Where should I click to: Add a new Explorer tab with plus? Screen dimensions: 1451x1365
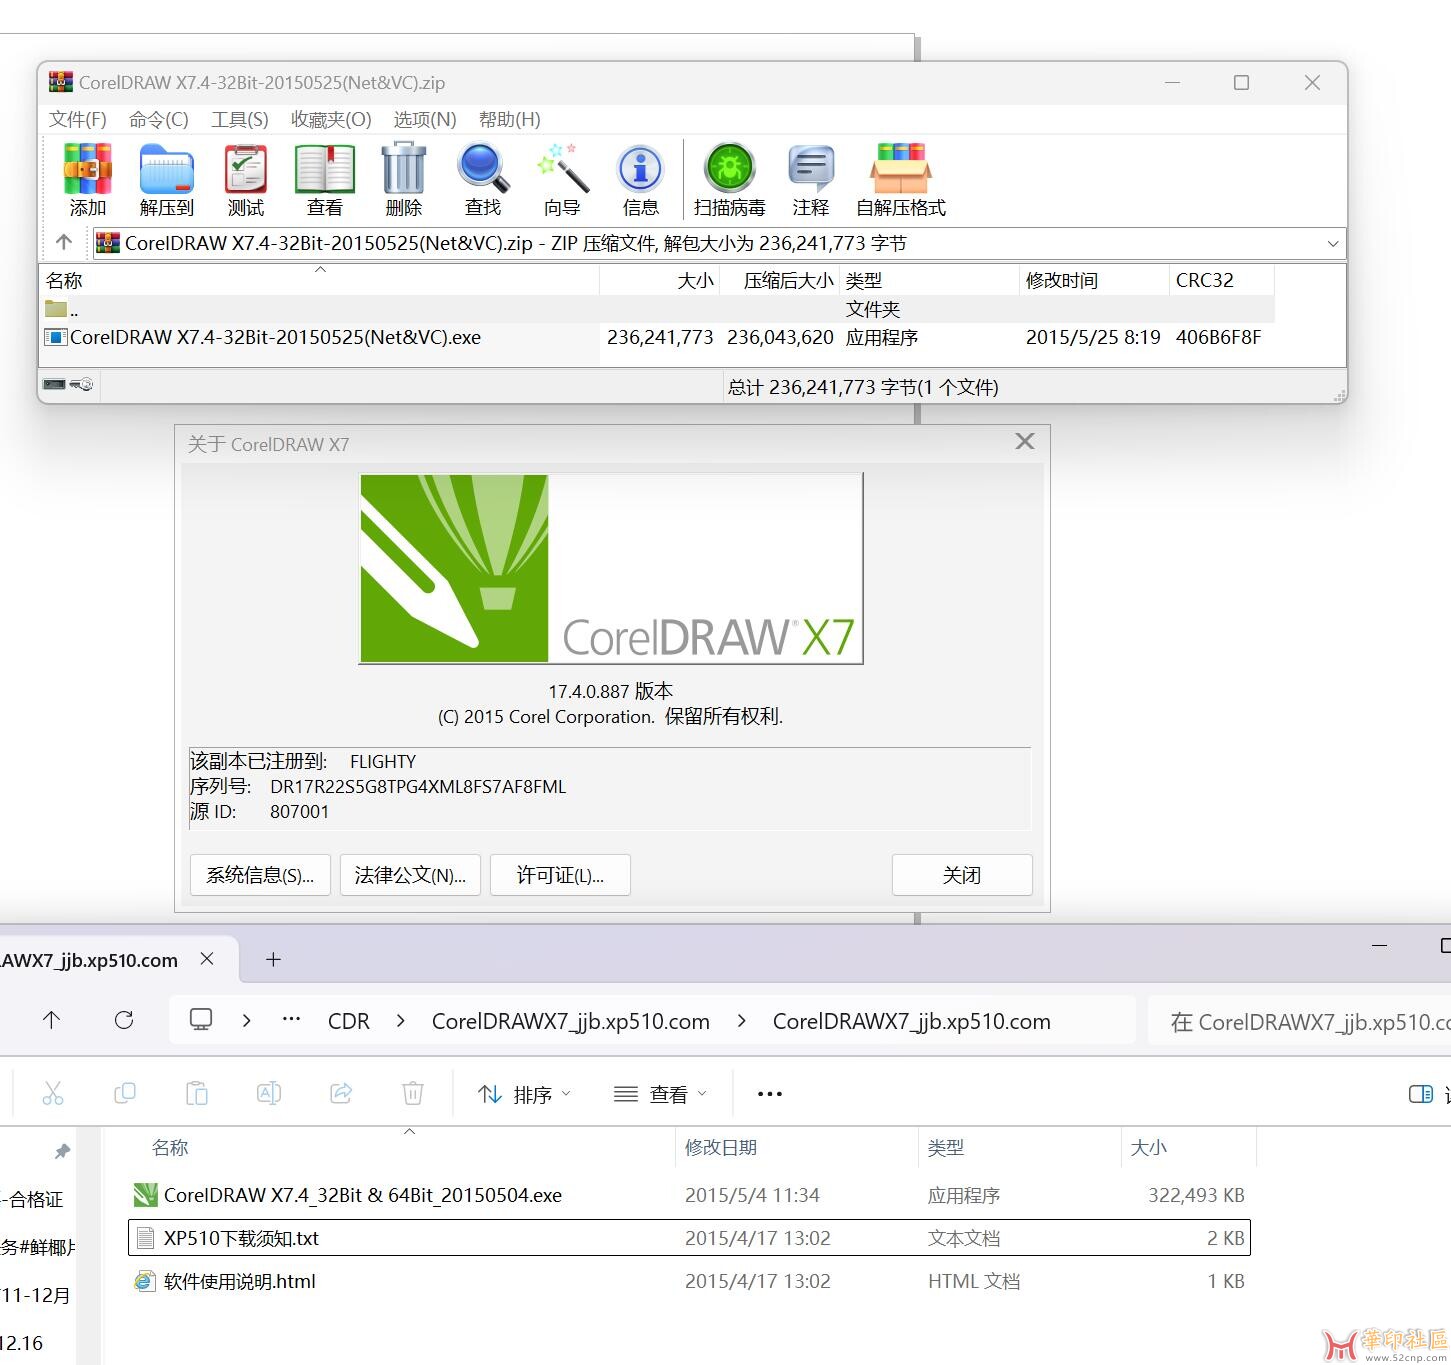[x=273, y=959]
